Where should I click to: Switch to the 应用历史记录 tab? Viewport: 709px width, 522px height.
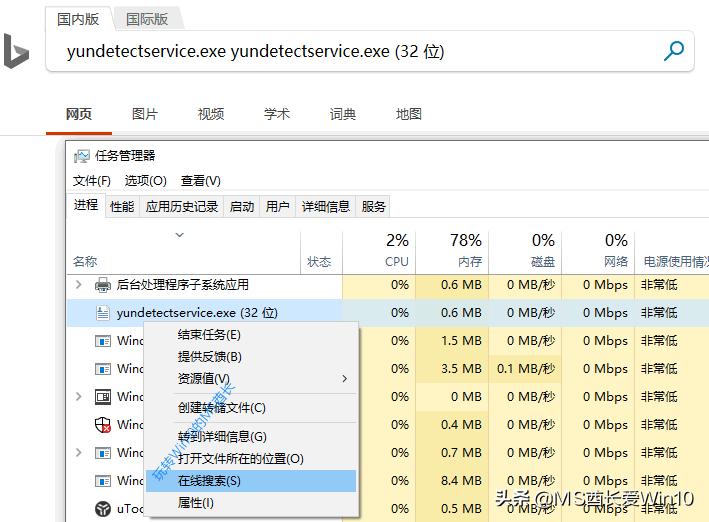tap(182, 207)
